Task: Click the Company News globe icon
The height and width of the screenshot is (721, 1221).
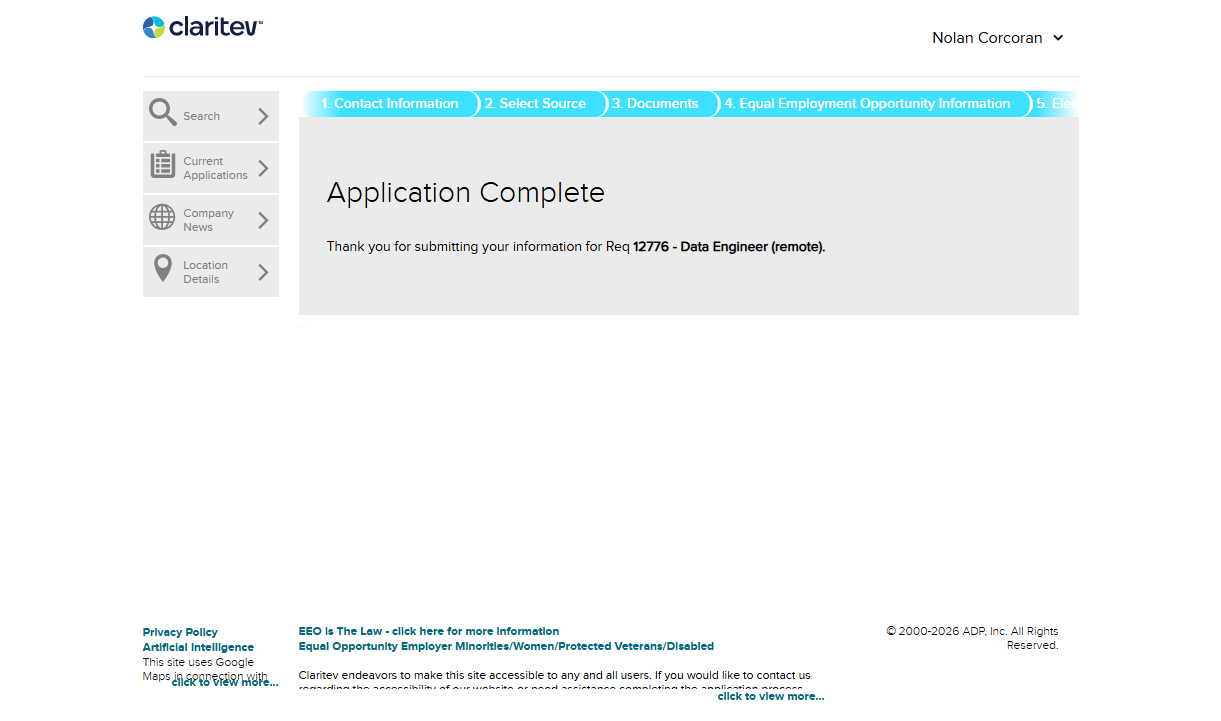Action: pos(162,217)
